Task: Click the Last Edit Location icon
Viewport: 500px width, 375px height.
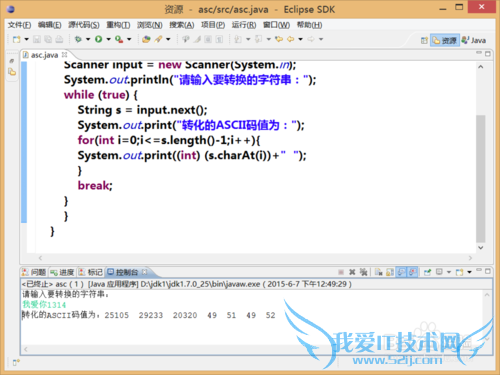Action: pos(279,39)
